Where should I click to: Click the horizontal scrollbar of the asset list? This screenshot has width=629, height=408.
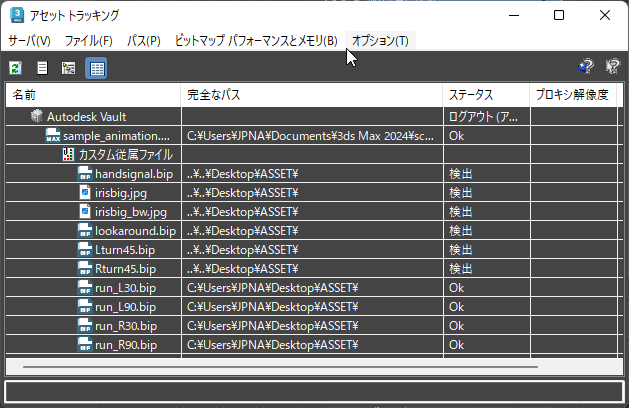point(280,367)
